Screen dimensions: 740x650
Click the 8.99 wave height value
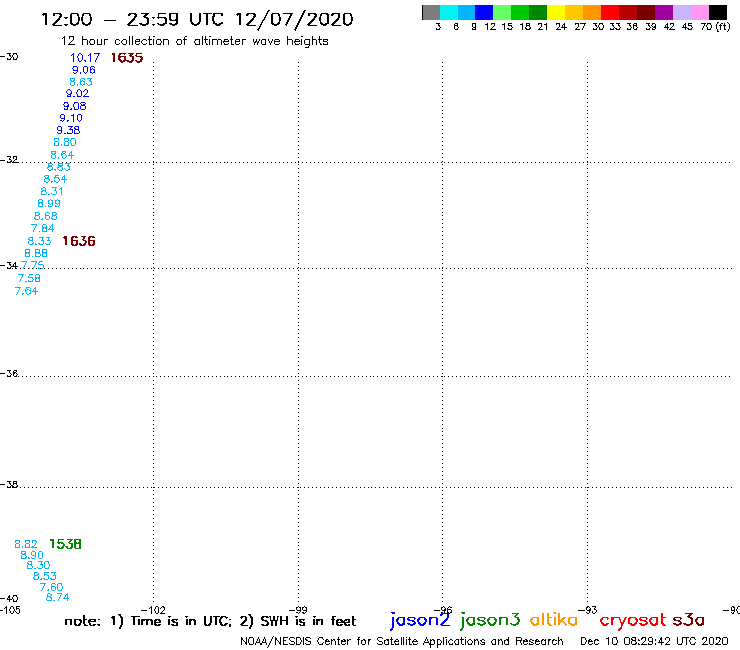point(49,203)
